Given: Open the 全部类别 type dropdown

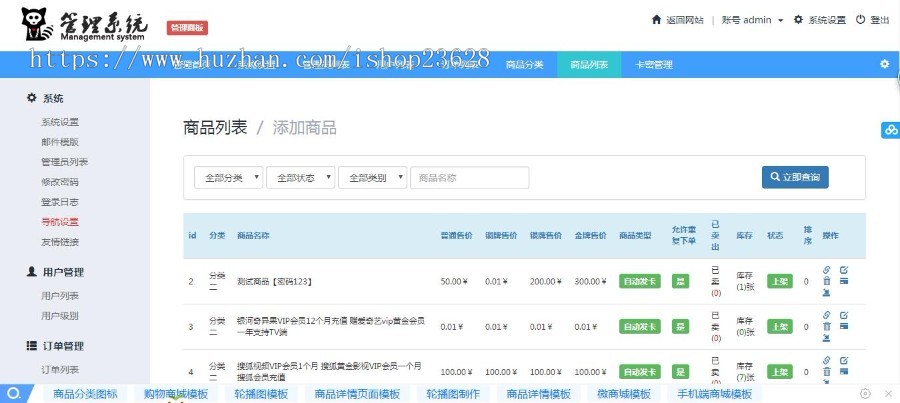Looking at the screenshot, I should coord(373,178).
